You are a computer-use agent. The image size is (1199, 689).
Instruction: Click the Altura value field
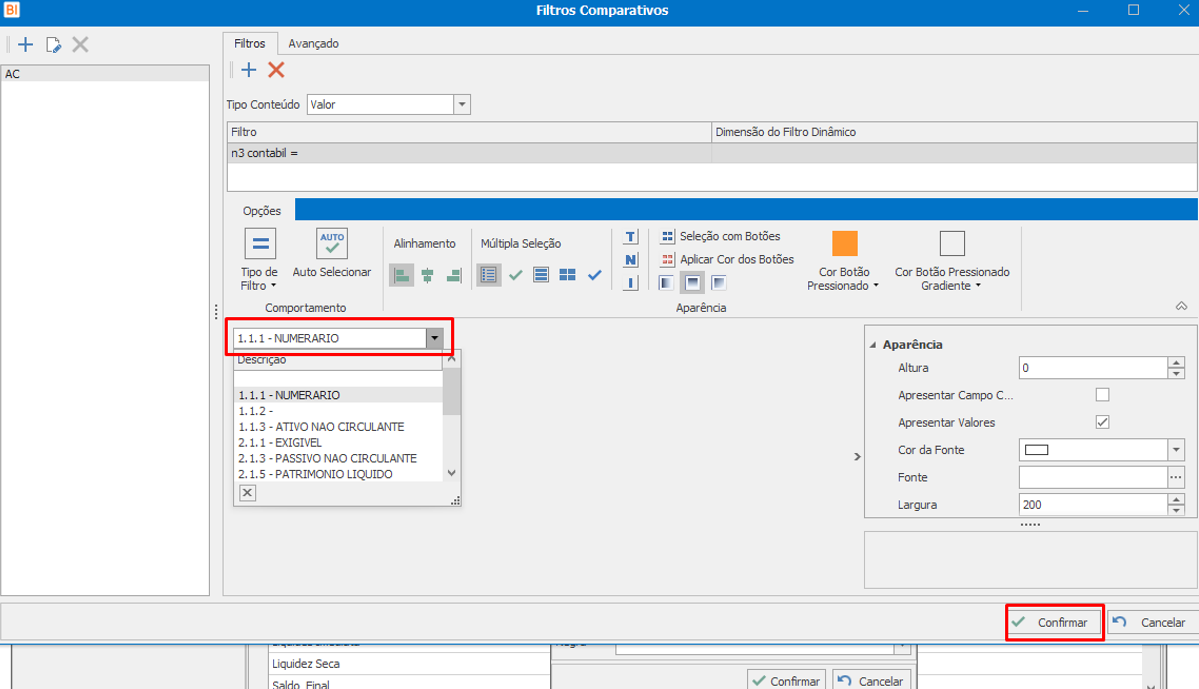click(1093, 368)
